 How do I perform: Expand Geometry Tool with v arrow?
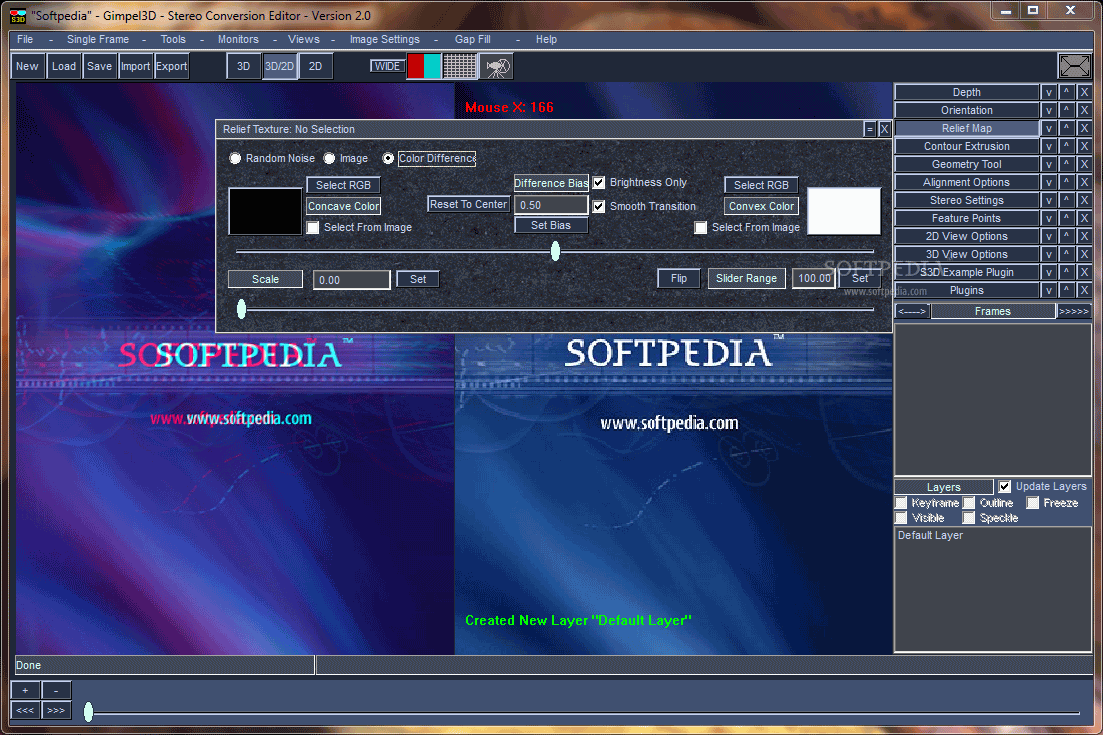click(x=1049, y=164)
